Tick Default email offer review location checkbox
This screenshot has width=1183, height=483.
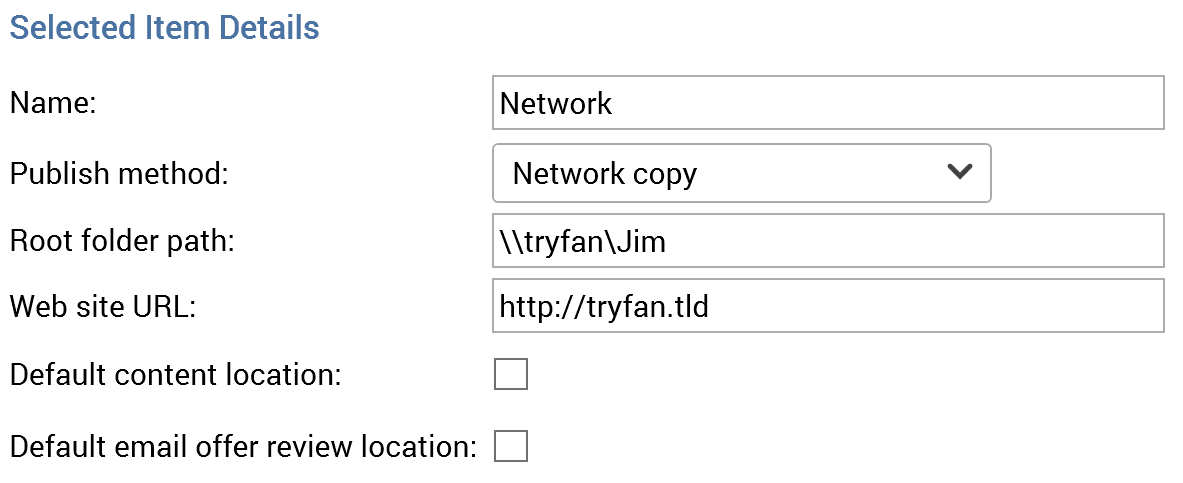(x=511, y=446)
